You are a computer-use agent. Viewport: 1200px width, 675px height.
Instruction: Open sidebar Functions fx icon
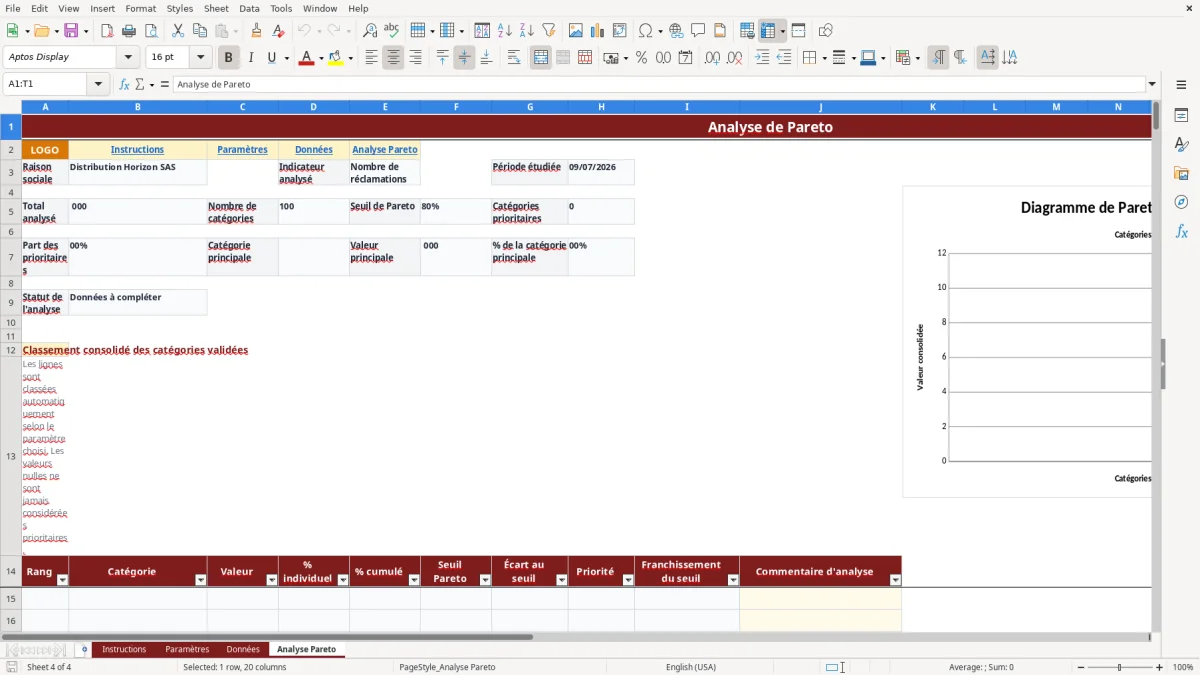1181,231
